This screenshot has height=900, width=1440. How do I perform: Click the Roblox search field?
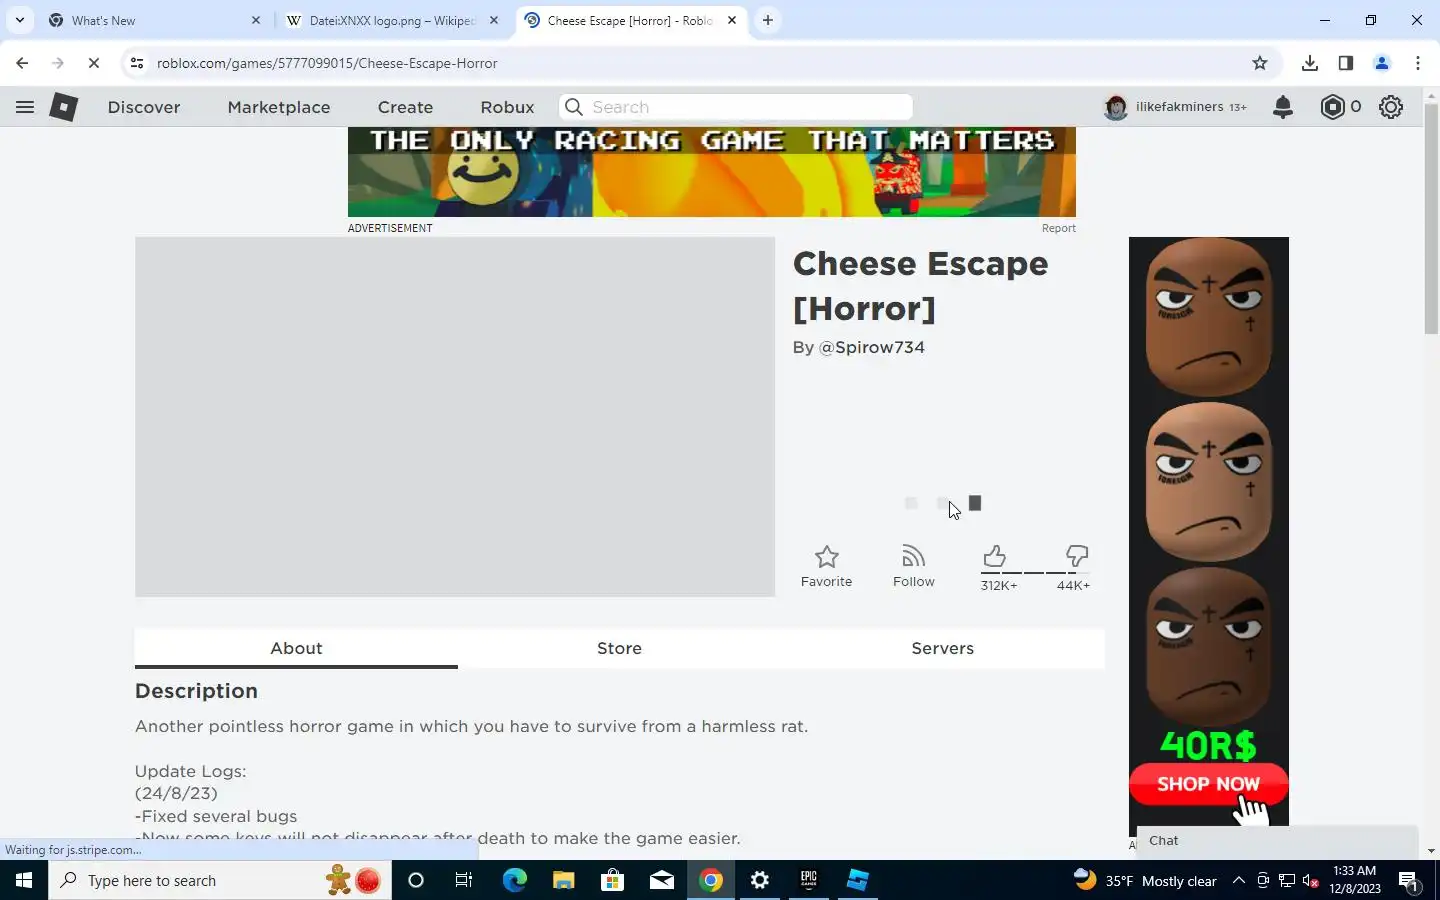coord(736,107)
